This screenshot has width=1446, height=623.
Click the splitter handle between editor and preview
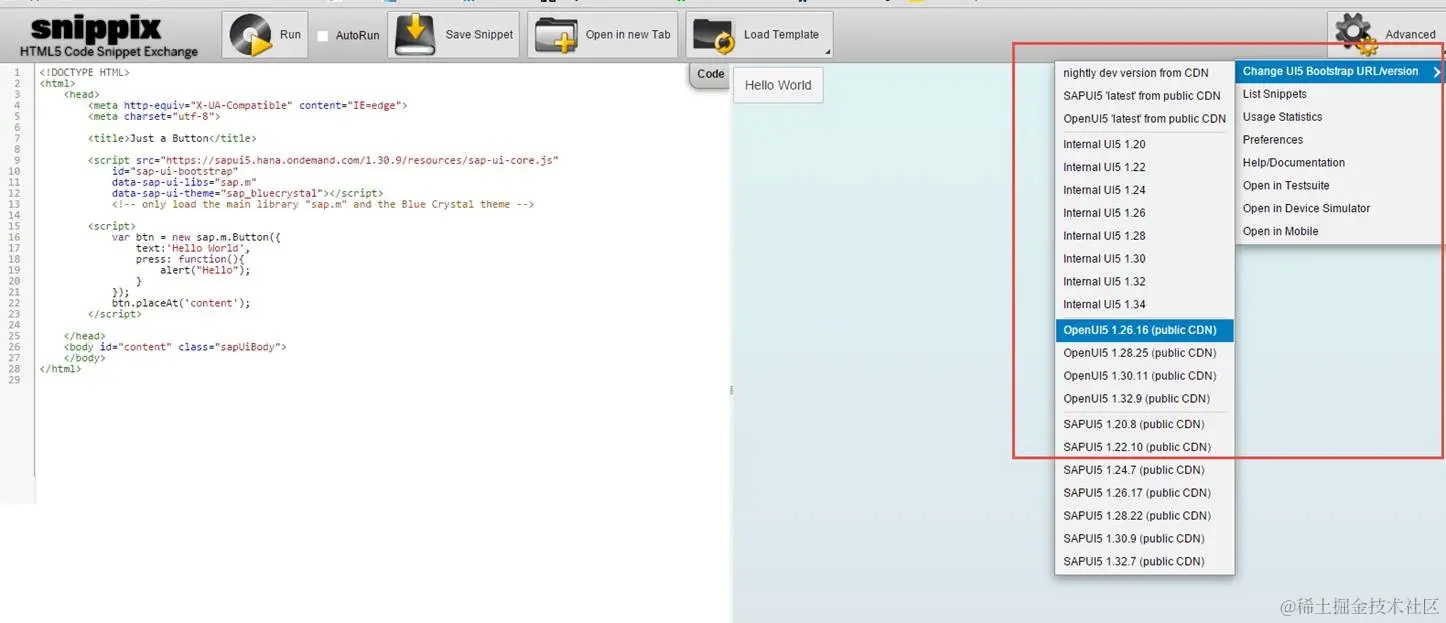pos(732,390)
